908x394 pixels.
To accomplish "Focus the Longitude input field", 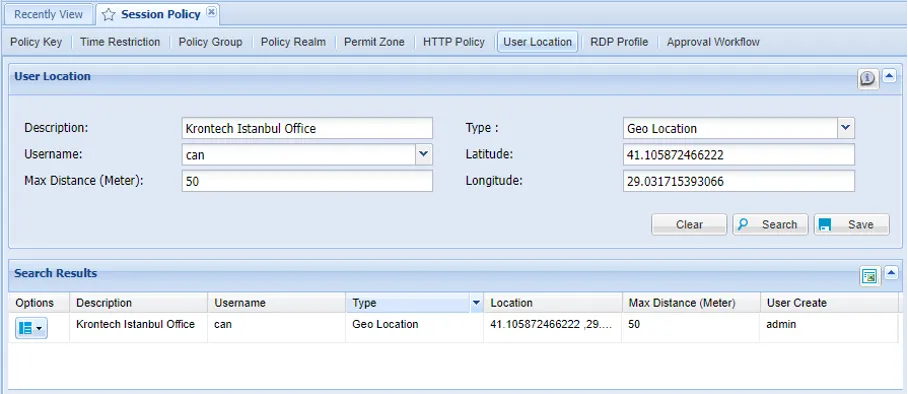I will pos(738,181).
